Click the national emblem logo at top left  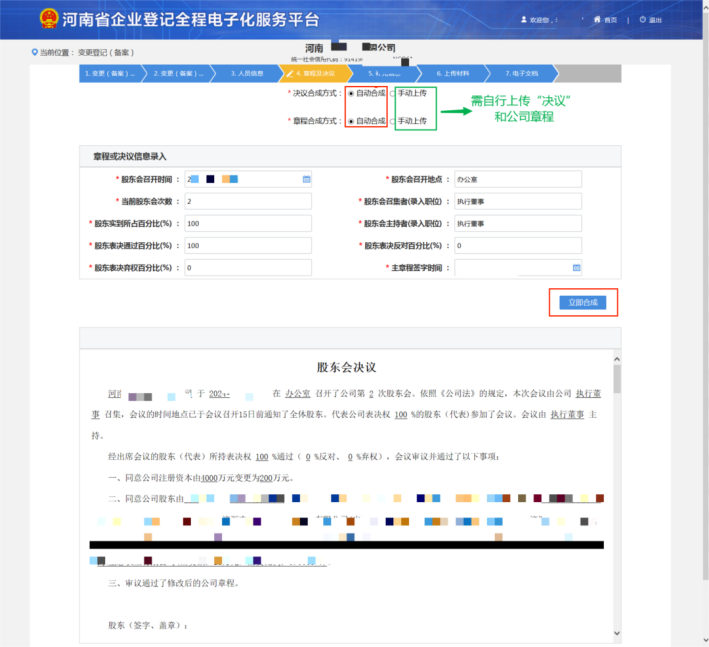pos(48,19)
